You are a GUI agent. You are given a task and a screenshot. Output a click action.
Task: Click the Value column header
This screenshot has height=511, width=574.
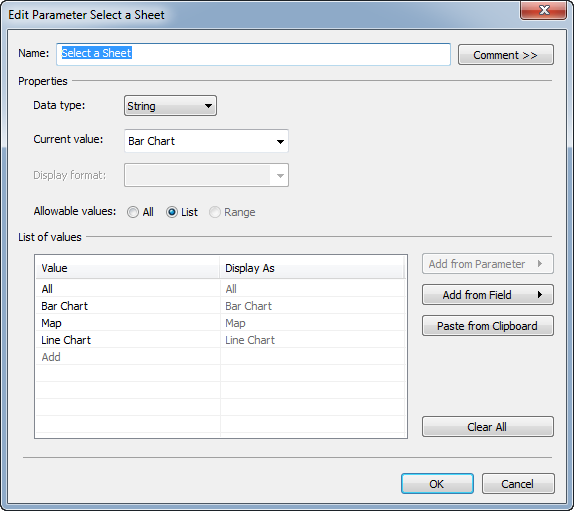pos(128,268)
